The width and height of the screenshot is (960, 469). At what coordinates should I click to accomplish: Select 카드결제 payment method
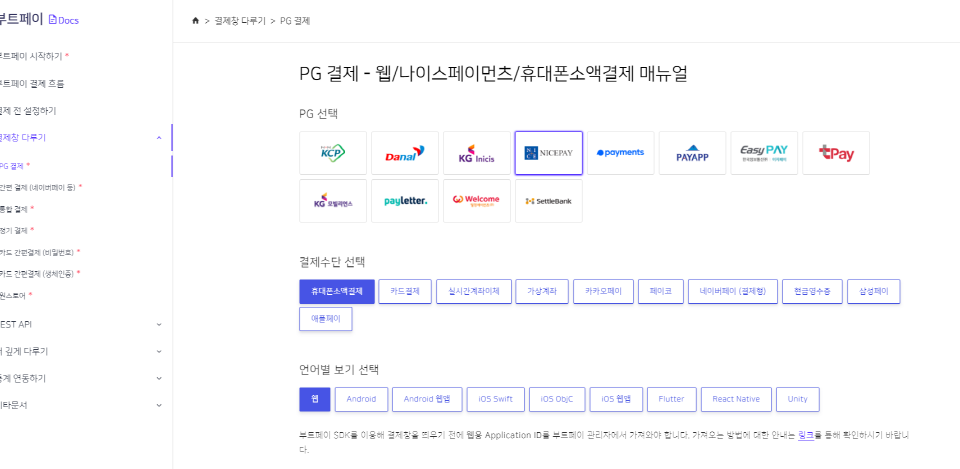[405, 291]
